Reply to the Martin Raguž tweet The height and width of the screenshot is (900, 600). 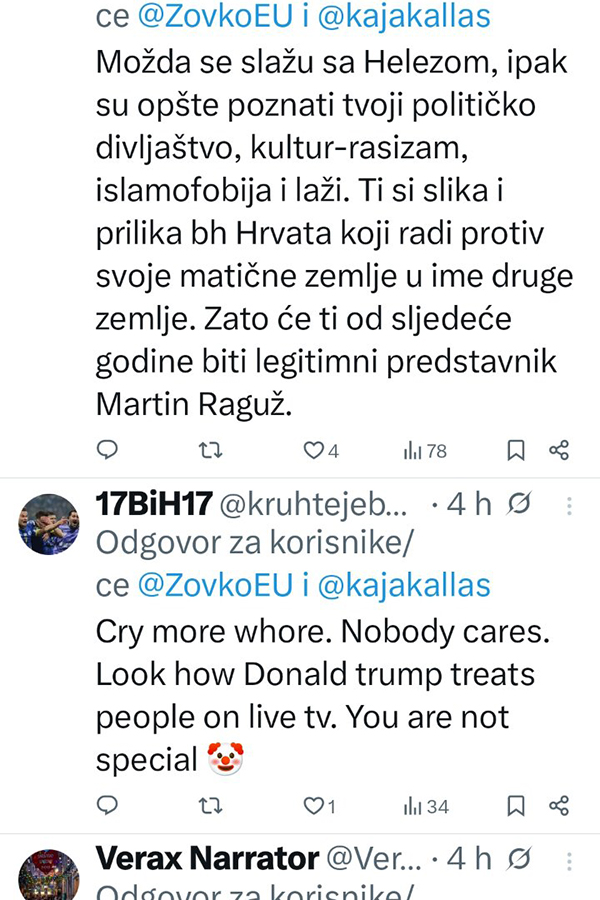pyautogui.click(x=107, y=450)
